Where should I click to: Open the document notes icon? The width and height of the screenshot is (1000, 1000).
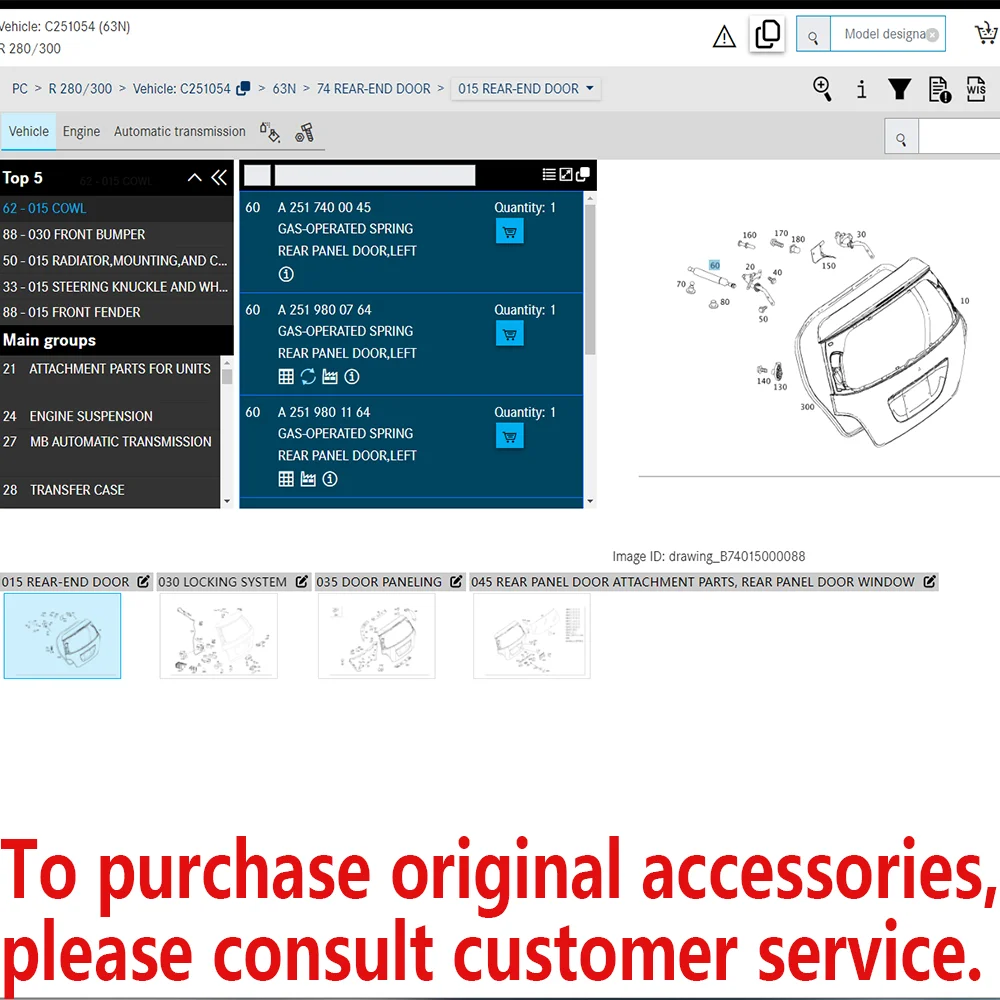click(939, 89)
